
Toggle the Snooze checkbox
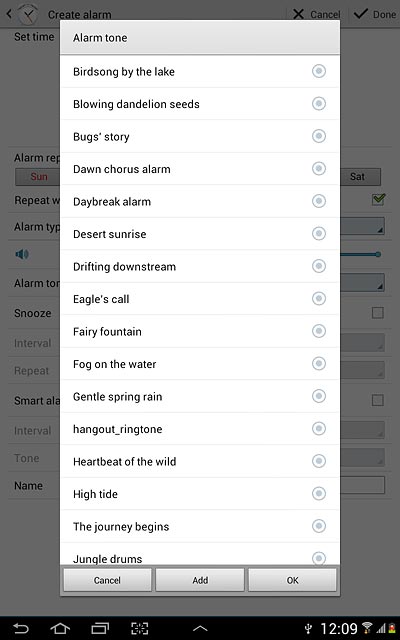[378, 313]
